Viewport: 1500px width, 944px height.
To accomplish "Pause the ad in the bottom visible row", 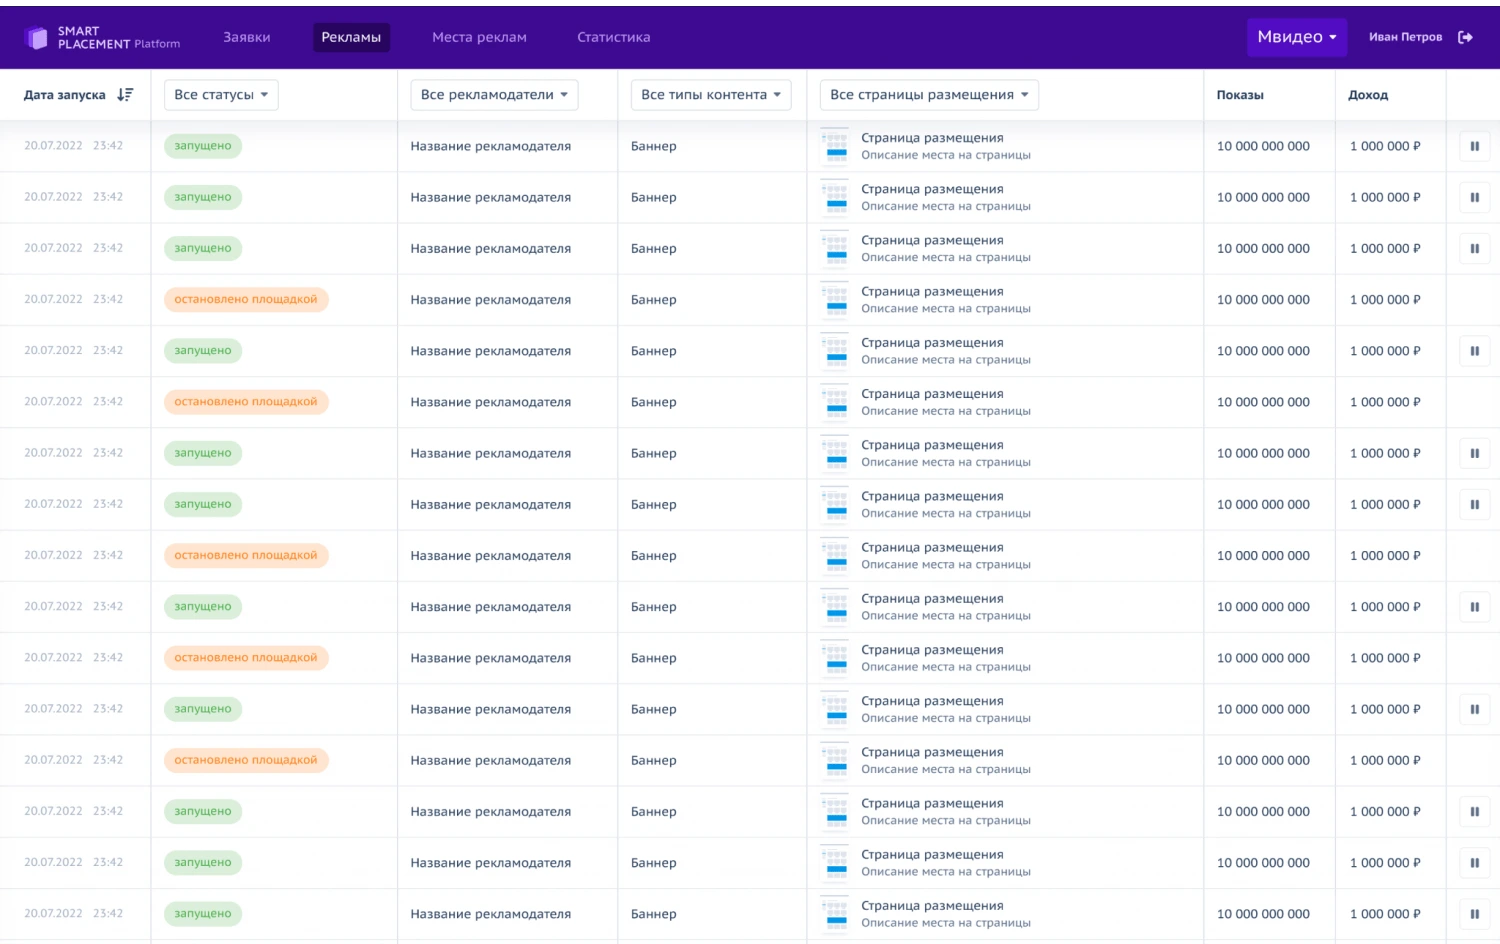I will click(x=1474, y=914).
